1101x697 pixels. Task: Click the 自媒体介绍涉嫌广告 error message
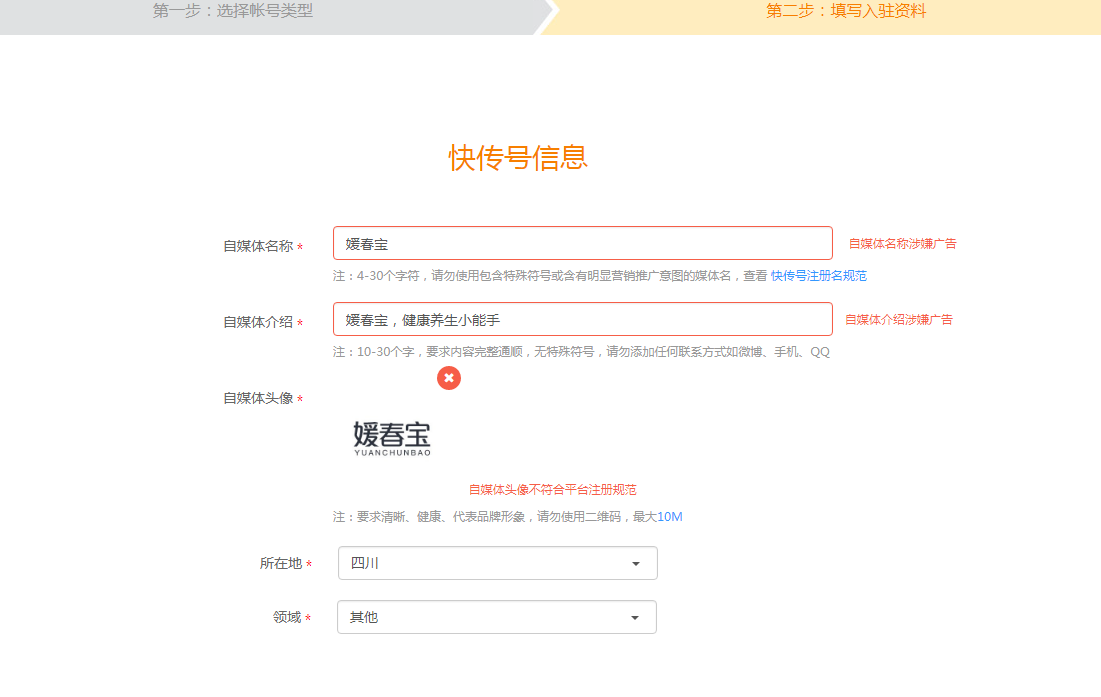click(x=899, y=319)
